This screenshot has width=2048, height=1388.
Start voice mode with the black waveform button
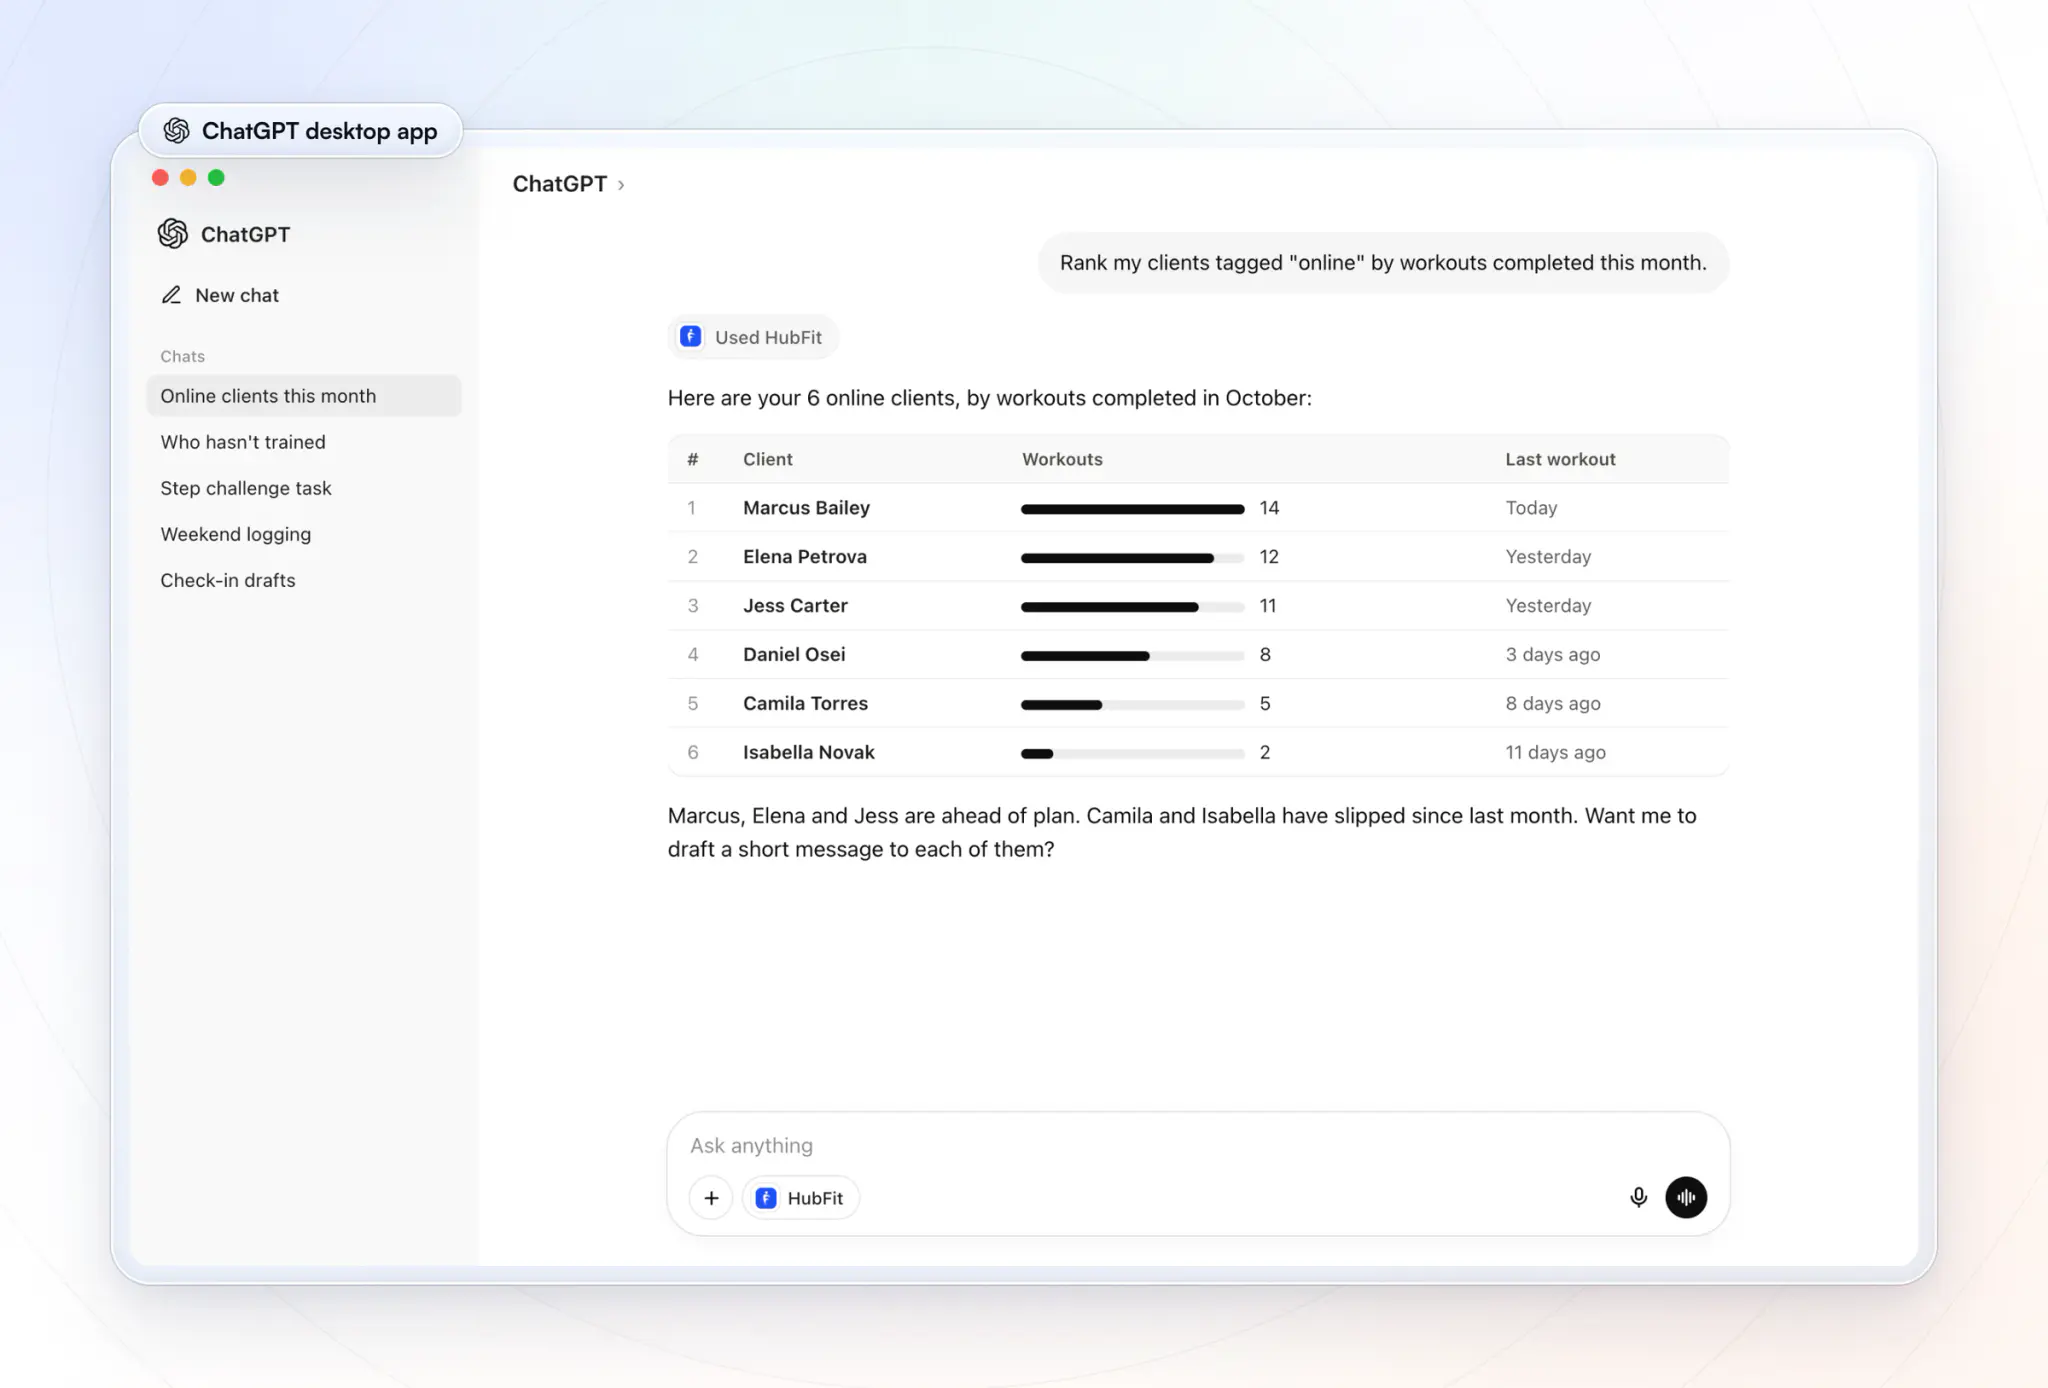click(x=1686, y=1197)
